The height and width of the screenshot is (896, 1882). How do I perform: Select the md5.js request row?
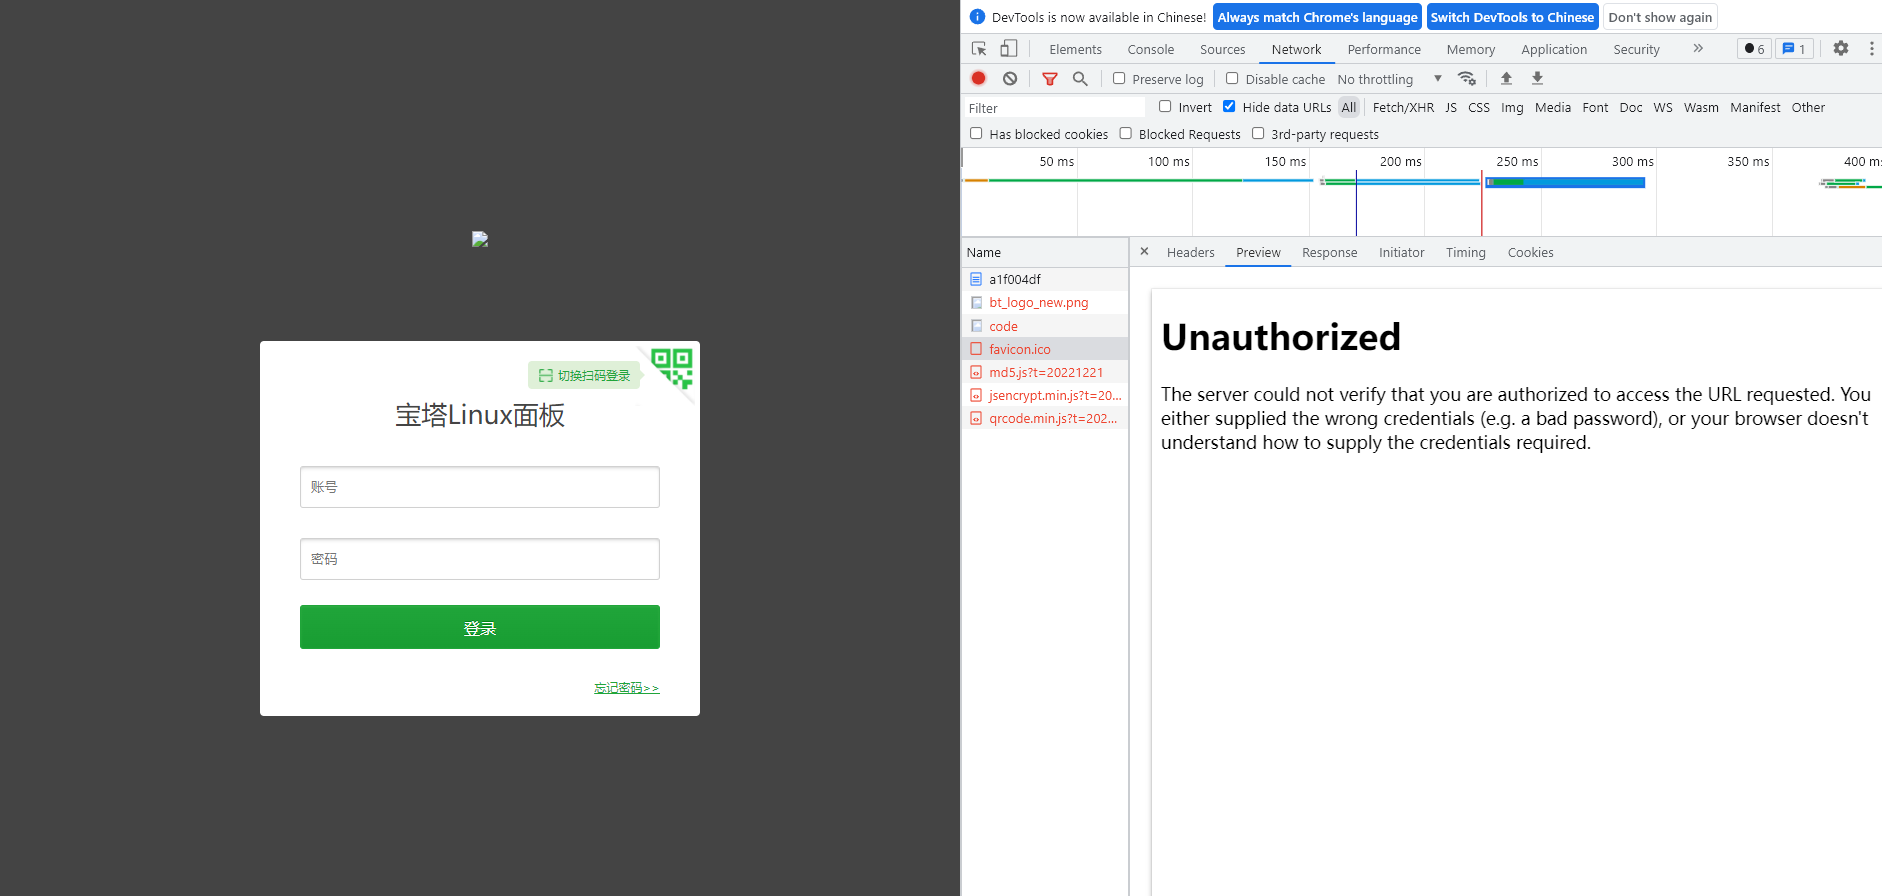tap(1045, 372)
